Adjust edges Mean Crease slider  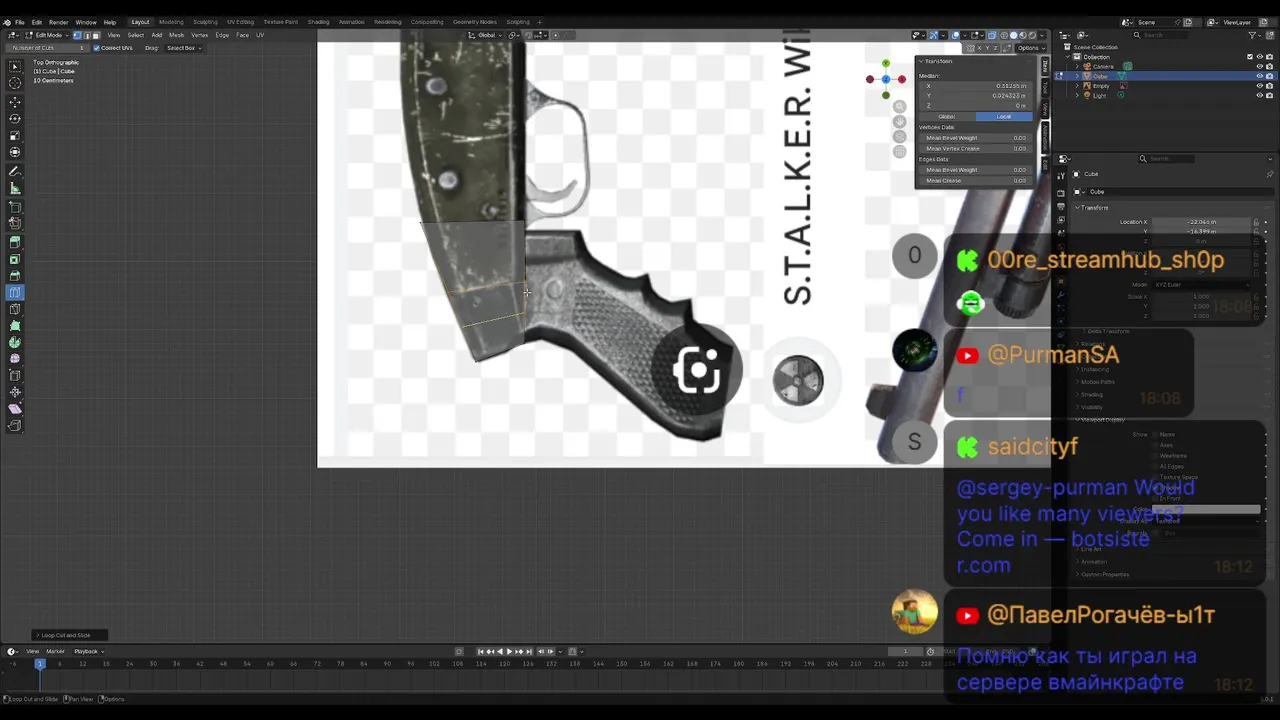click(974, 180)
